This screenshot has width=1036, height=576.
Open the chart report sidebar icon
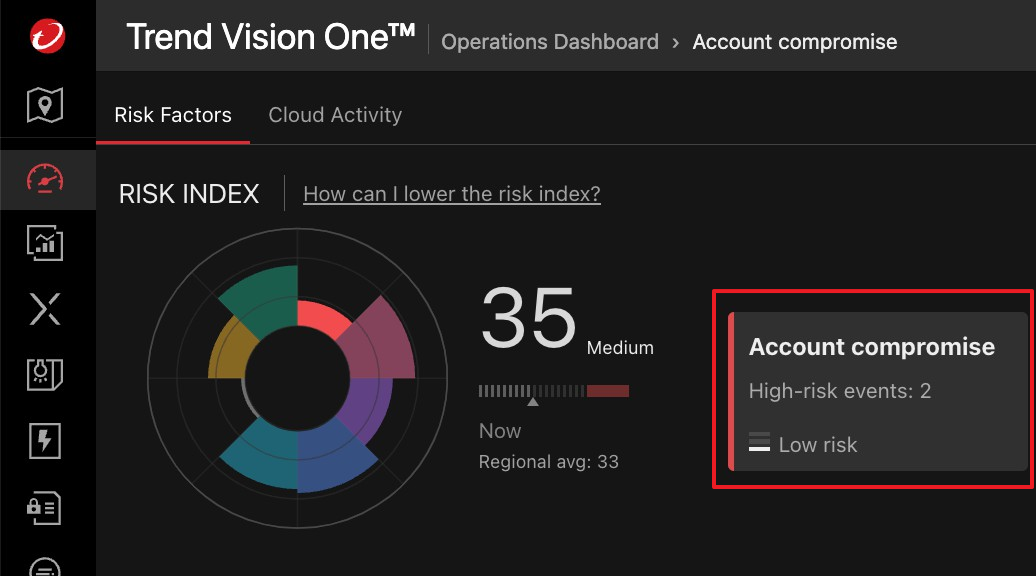(x=45, y=242)
